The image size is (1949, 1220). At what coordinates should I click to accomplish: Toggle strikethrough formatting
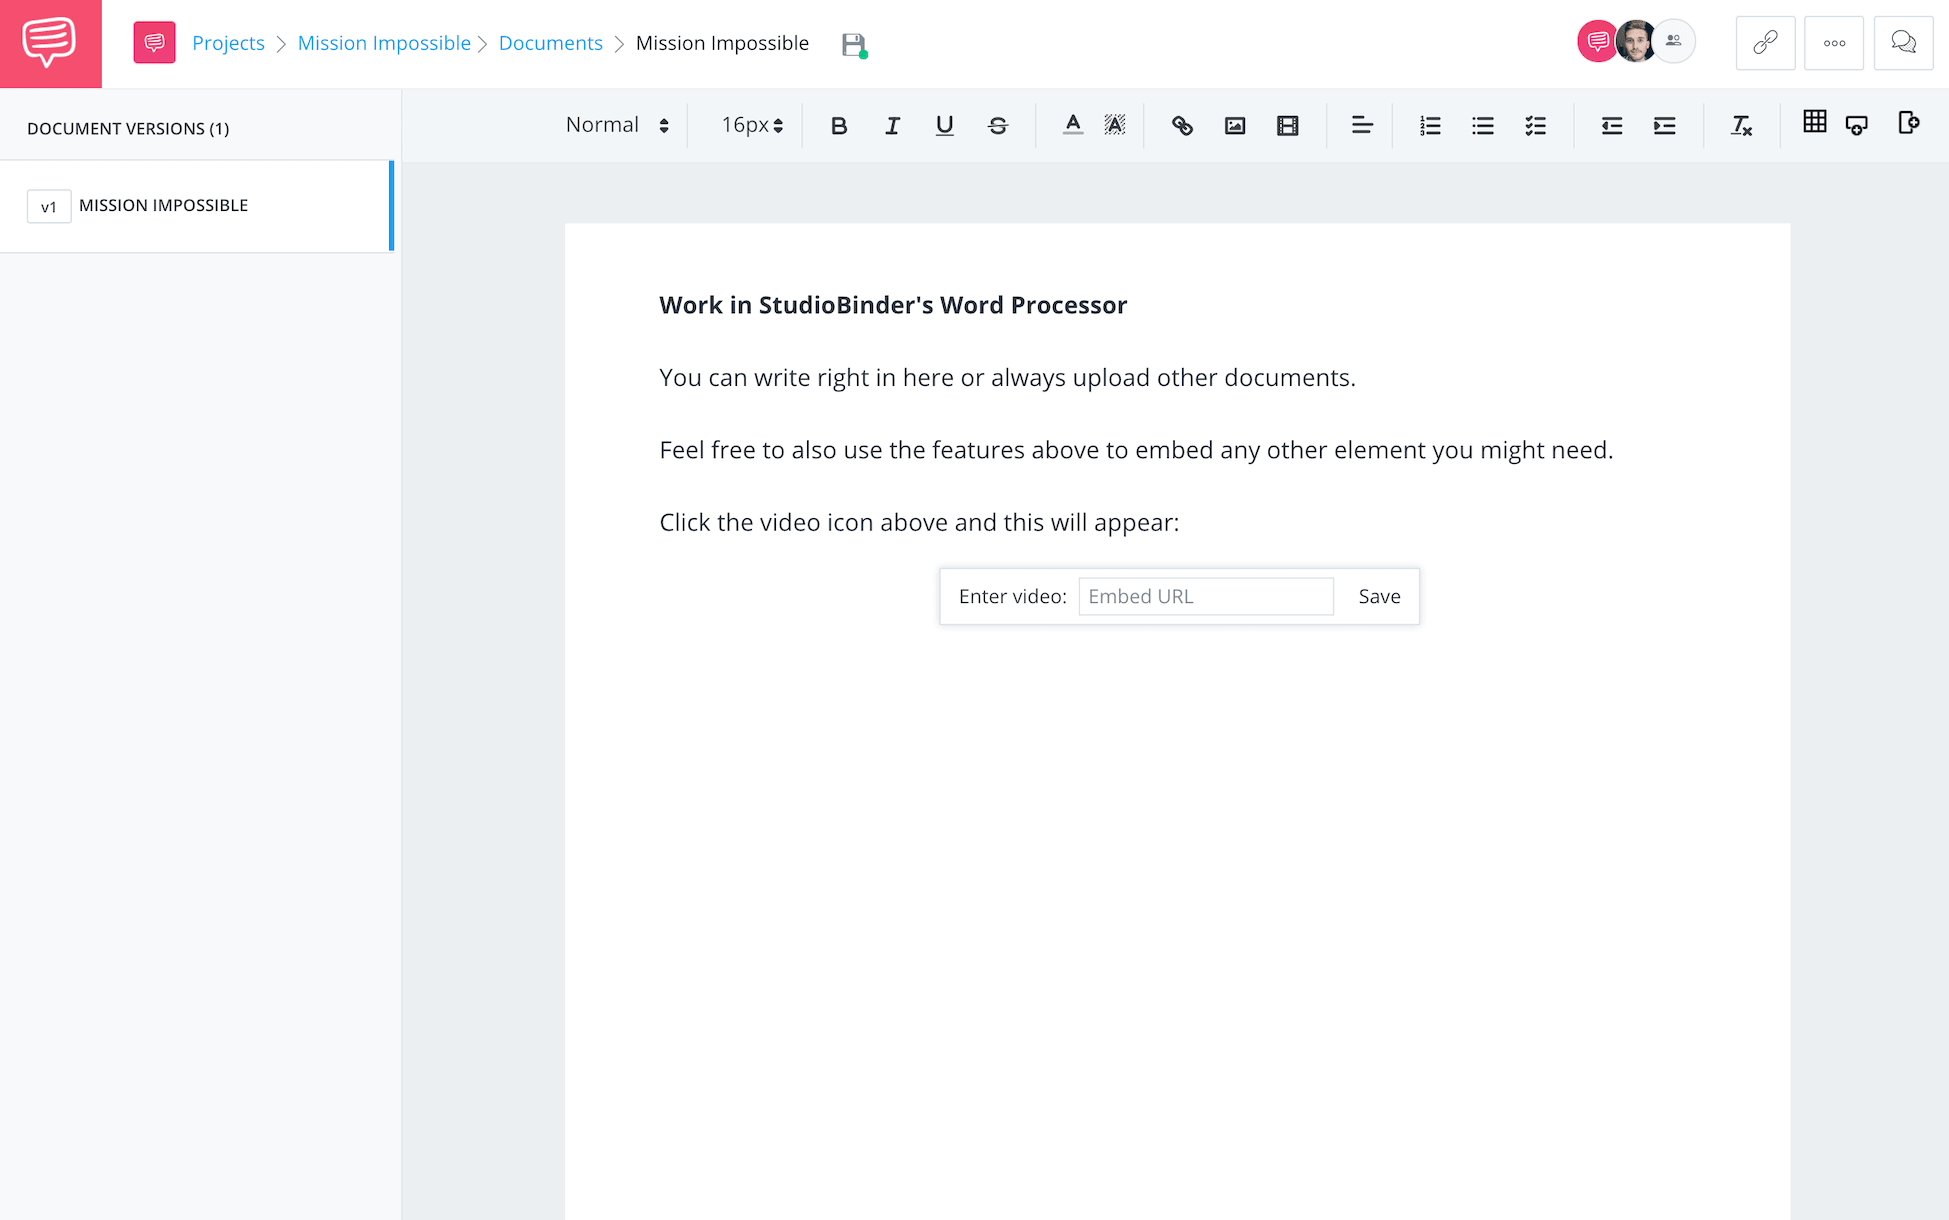[997, 125]
